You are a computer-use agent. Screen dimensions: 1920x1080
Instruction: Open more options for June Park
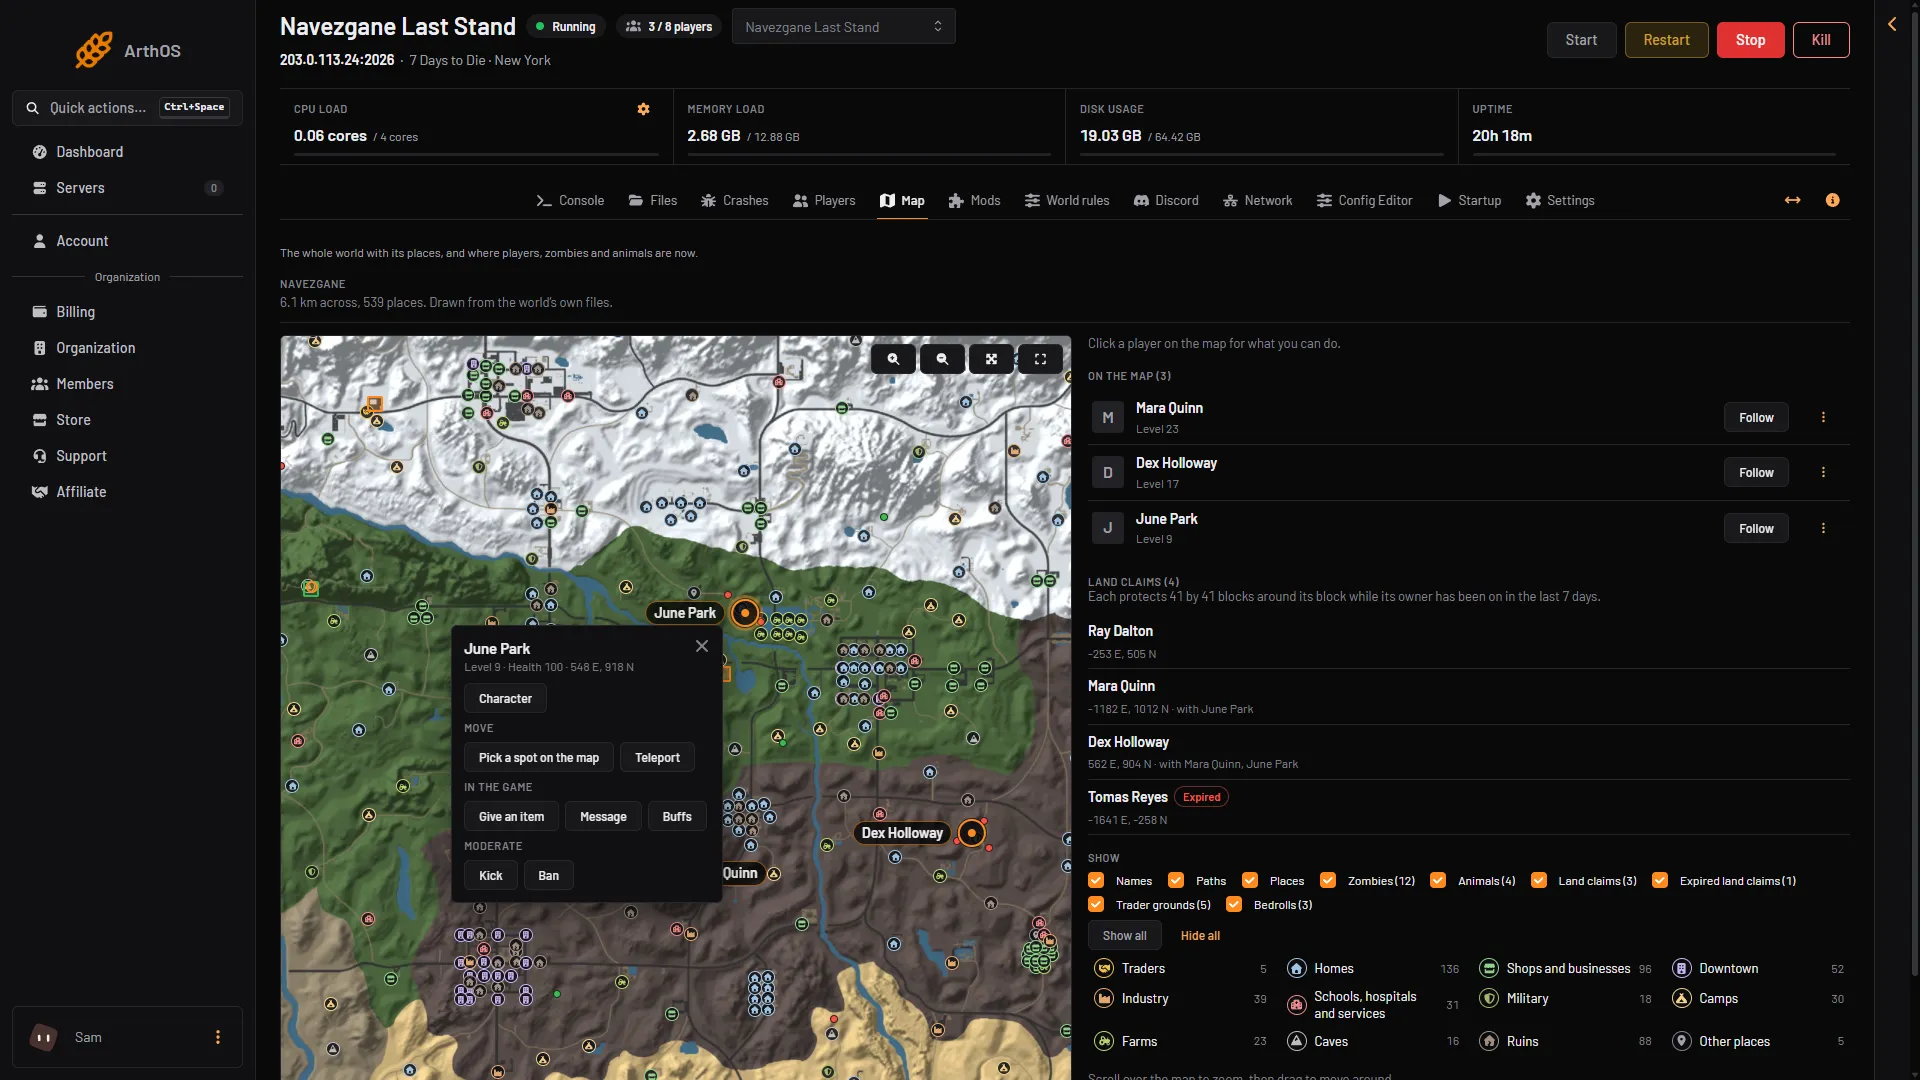1823,528
